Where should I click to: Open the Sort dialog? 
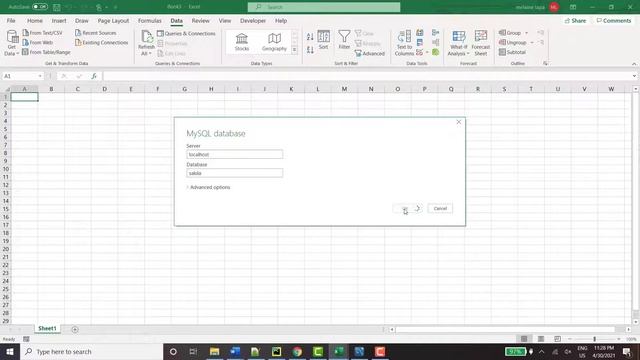(x=324, y=40)
